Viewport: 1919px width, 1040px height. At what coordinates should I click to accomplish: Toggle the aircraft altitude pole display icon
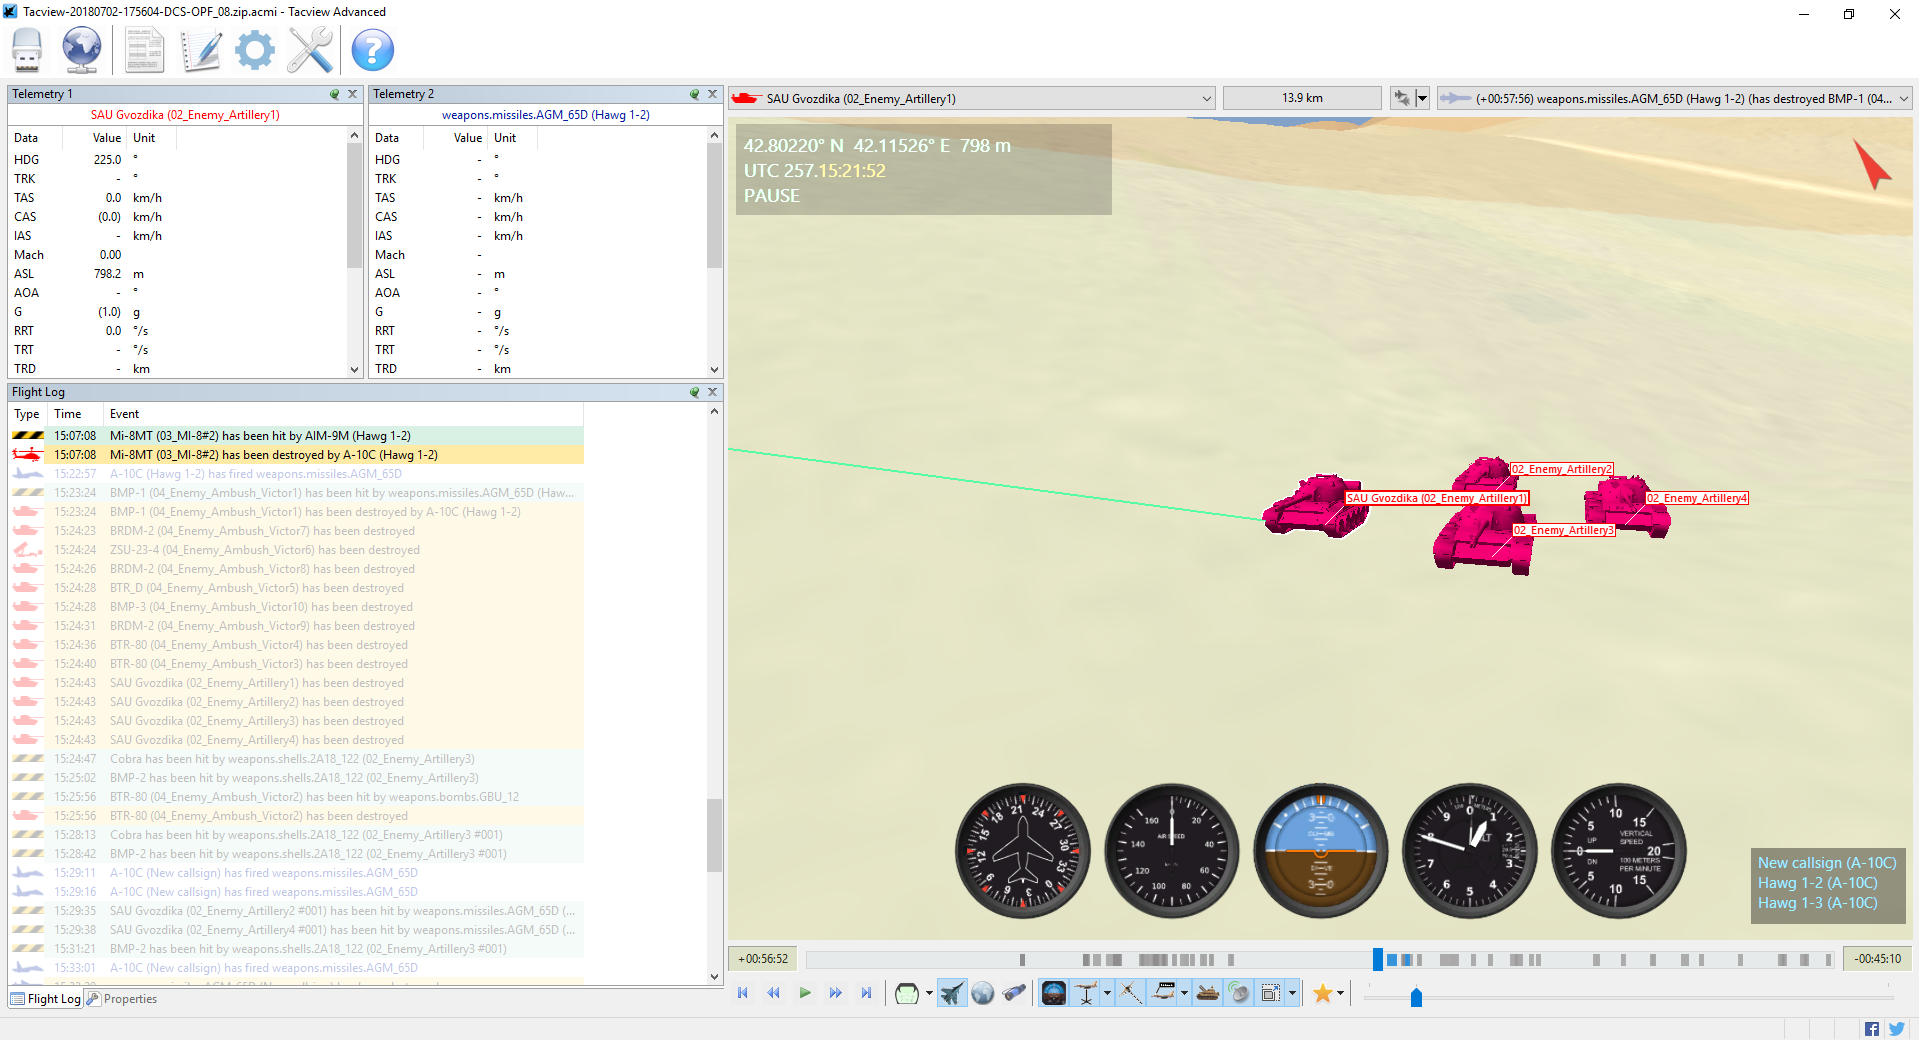(1086, 993)
